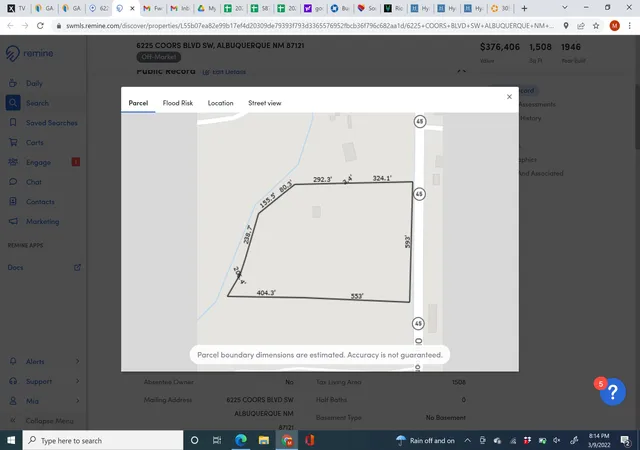The height and width of the screenshot is (450, 640).
Task: Open the Office icon on taskbar
Action: click(x=309, y=440)
